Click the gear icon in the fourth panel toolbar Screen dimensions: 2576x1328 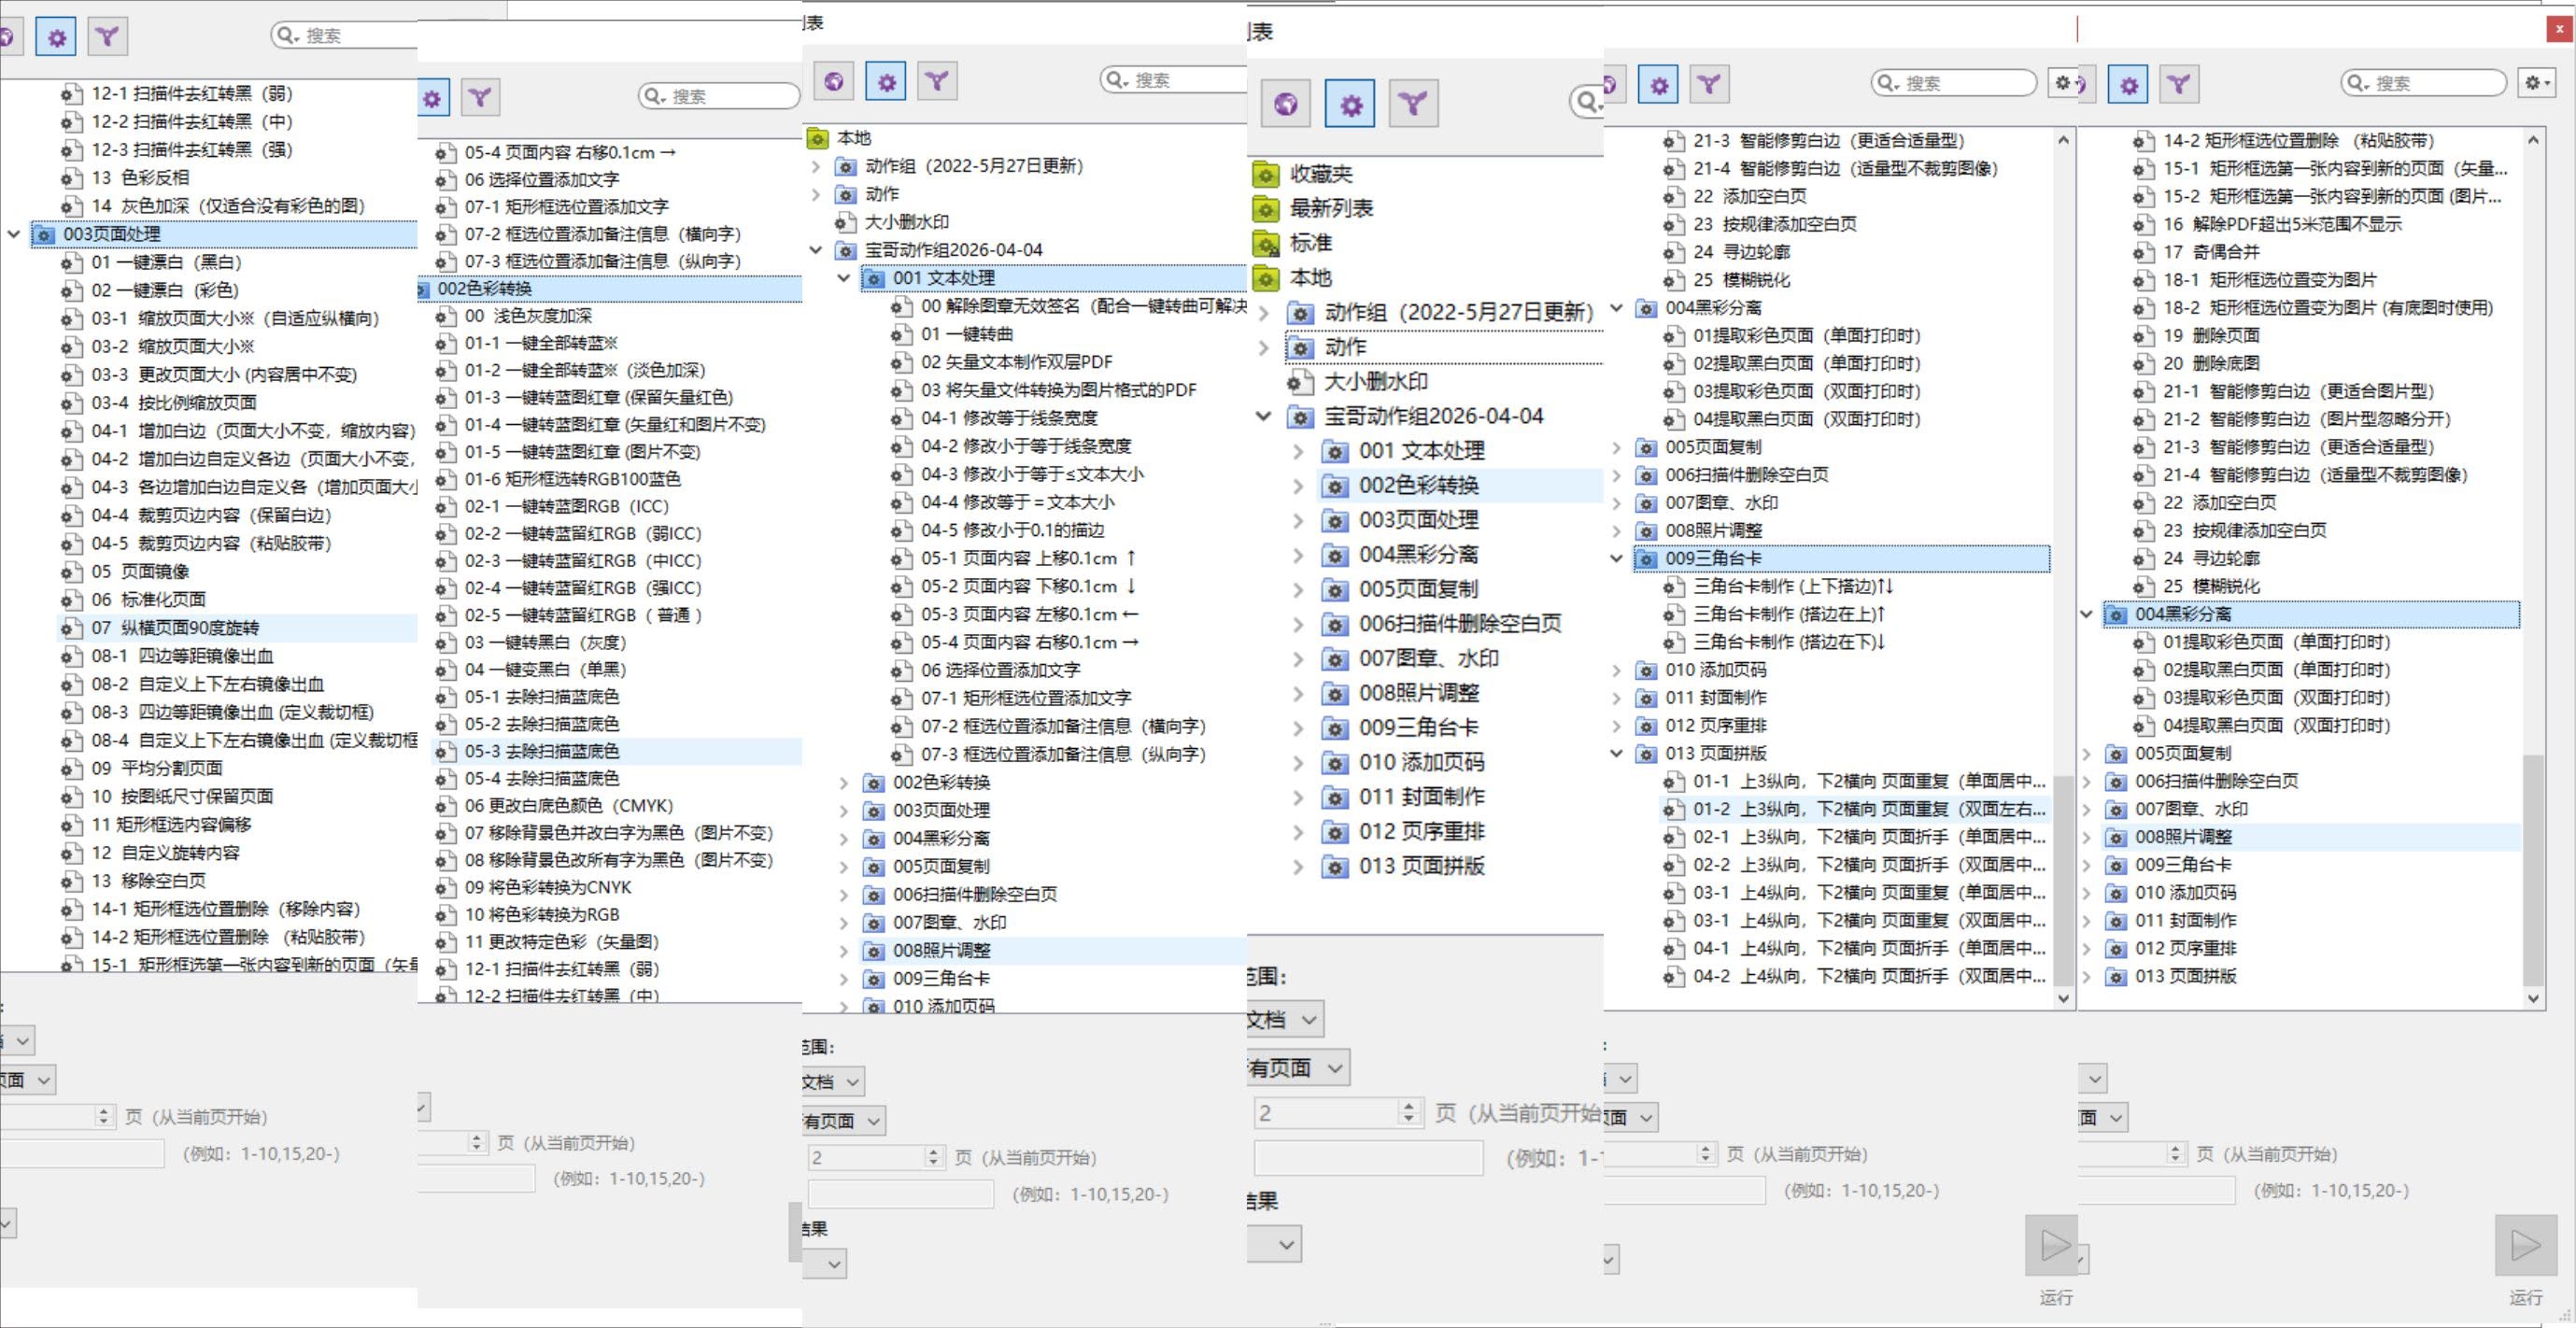(1350, 103)
